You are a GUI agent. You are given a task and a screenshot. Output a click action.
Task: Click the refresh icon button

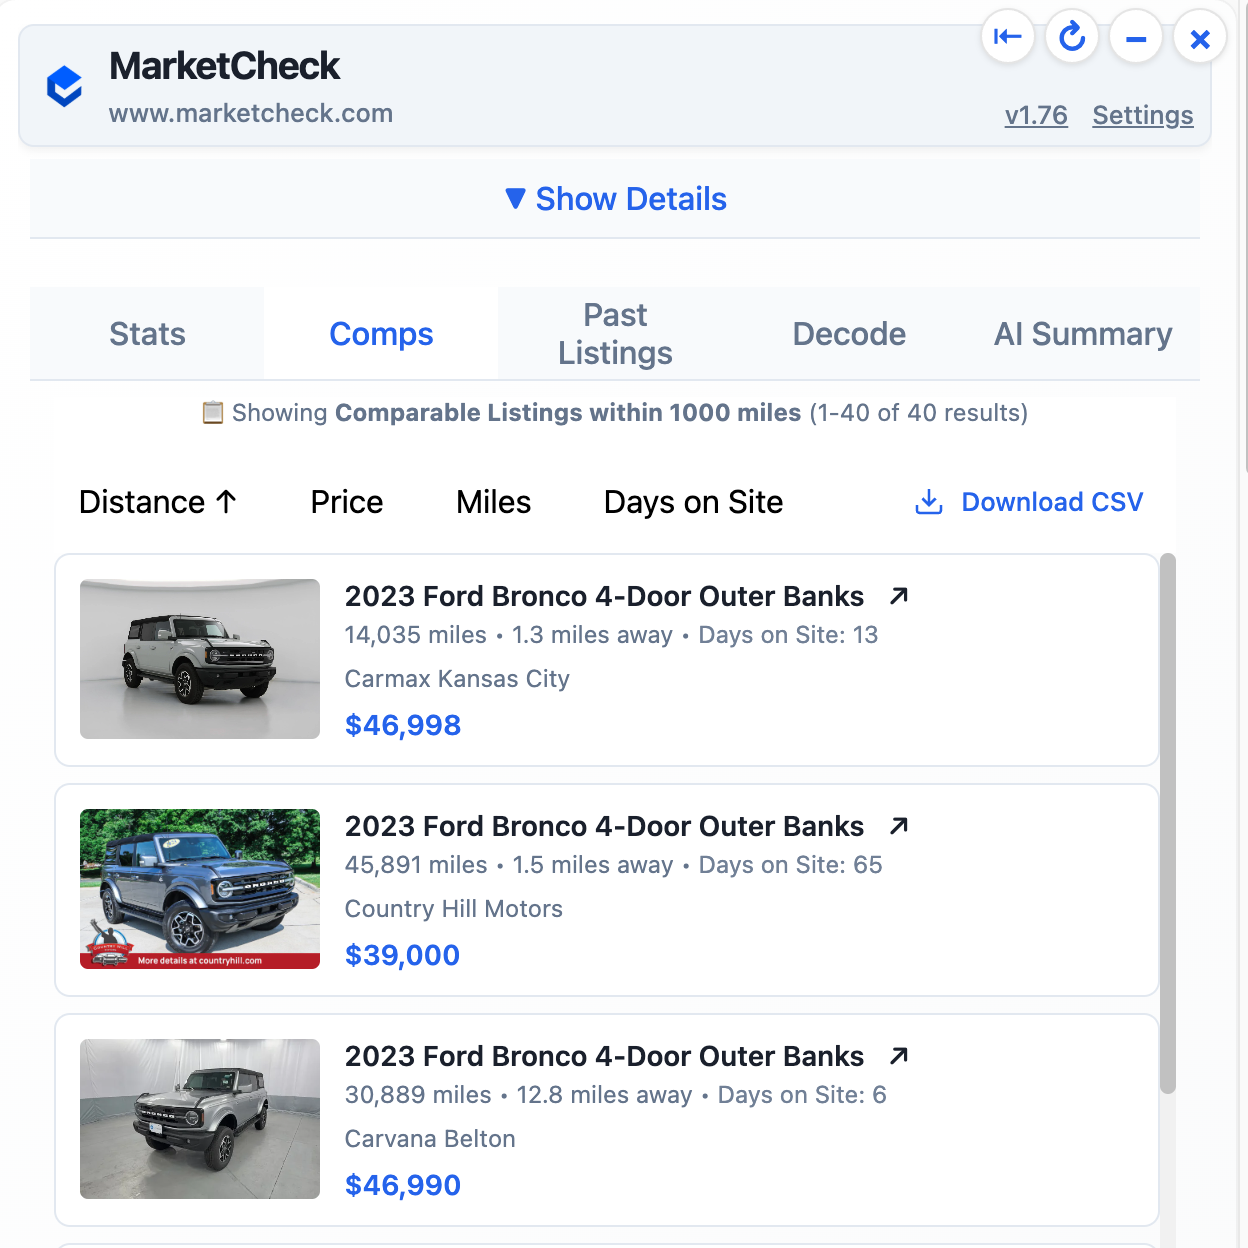point(1072,38)
